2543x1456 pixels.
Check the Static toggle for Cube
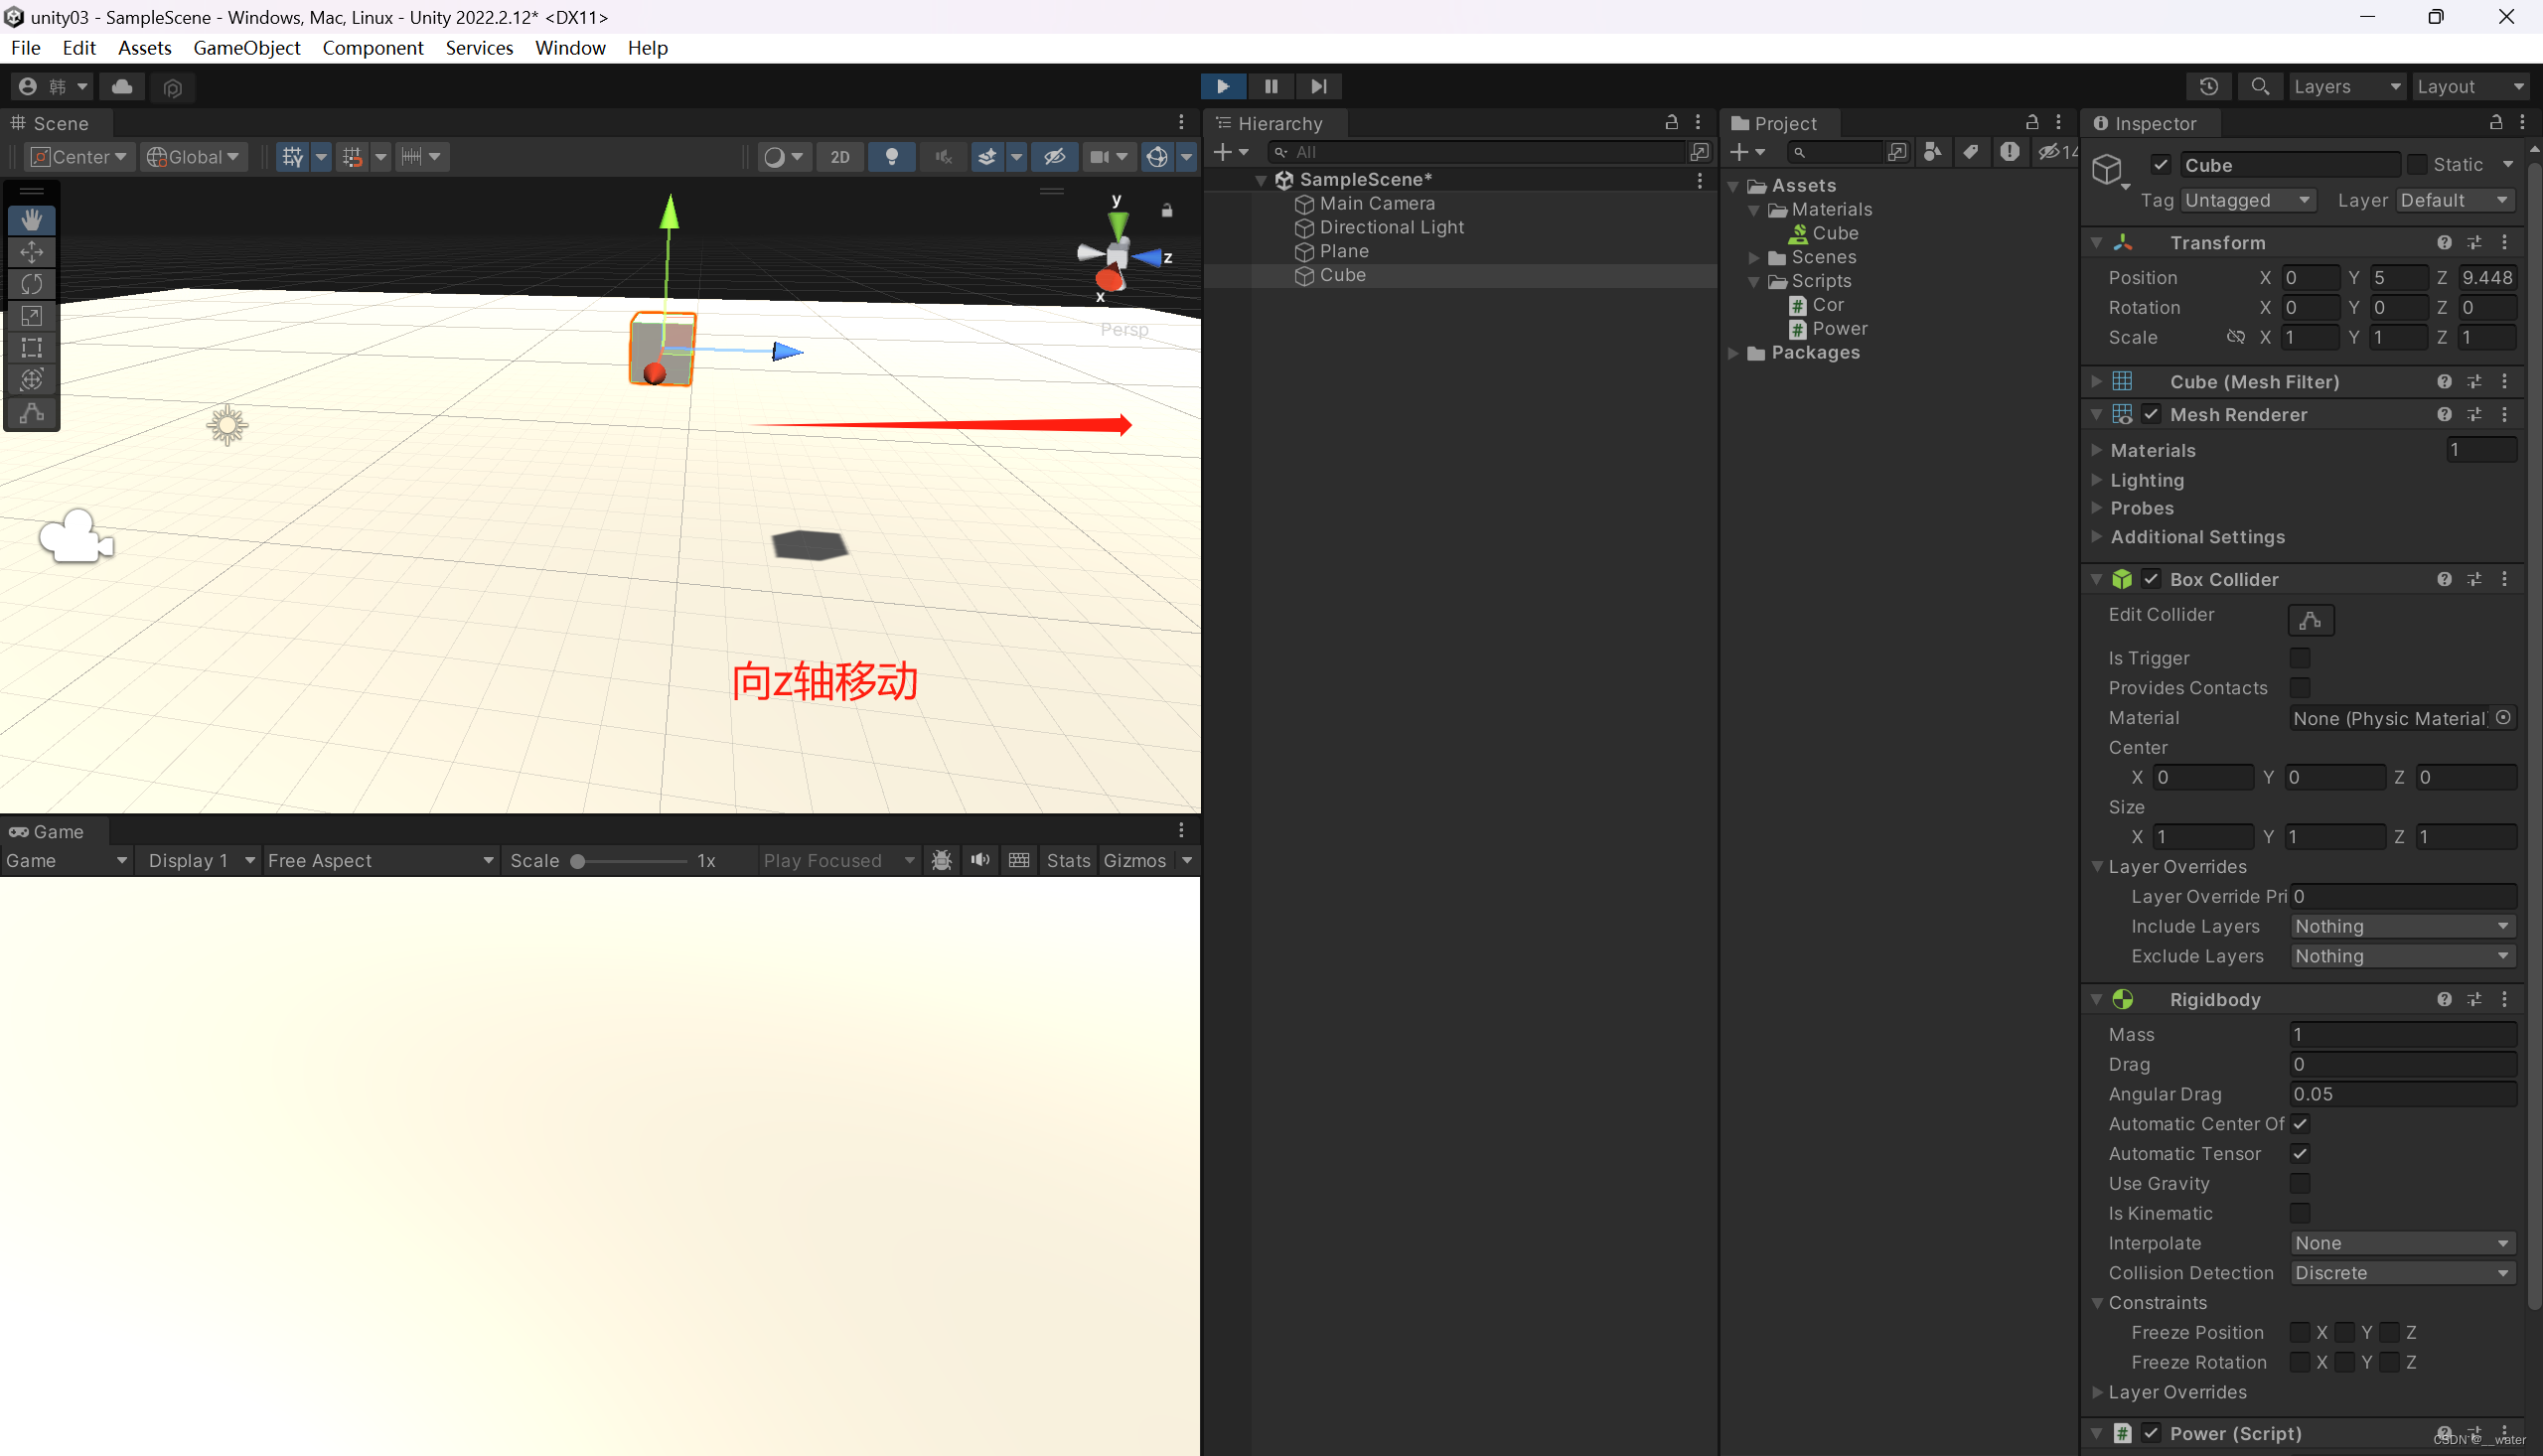[x=2418, y=164]
